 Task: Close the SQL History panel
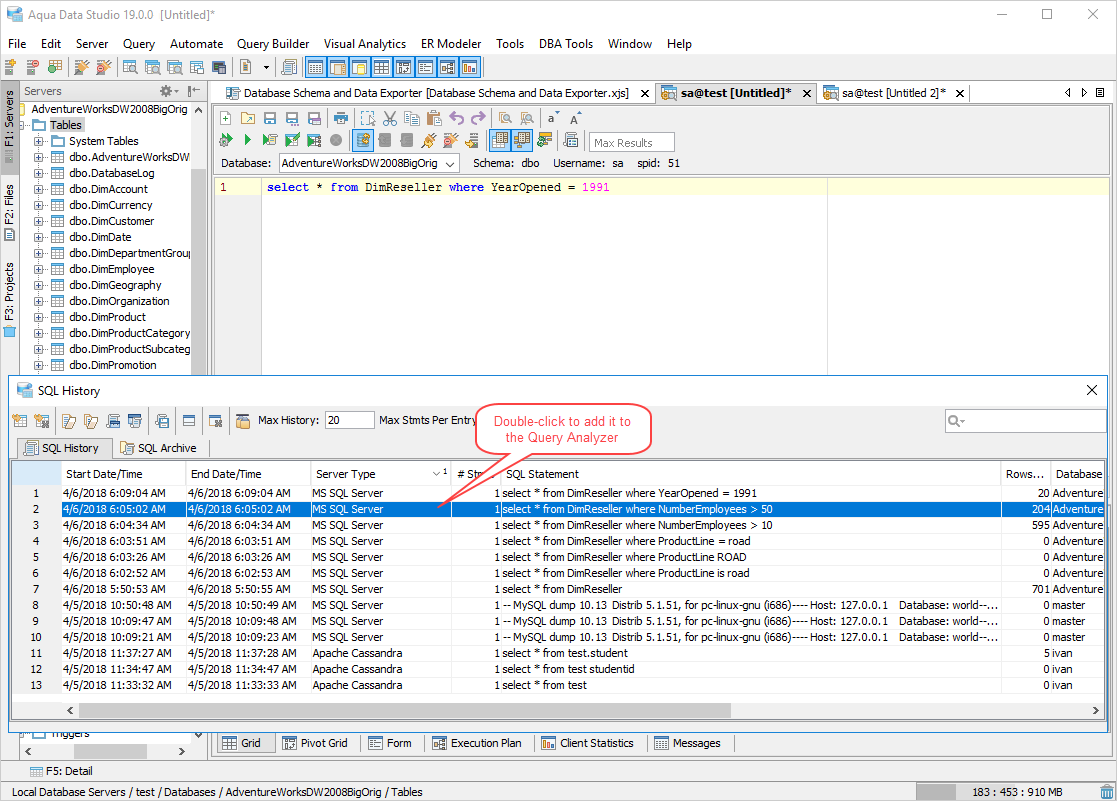pos(1091,390)
